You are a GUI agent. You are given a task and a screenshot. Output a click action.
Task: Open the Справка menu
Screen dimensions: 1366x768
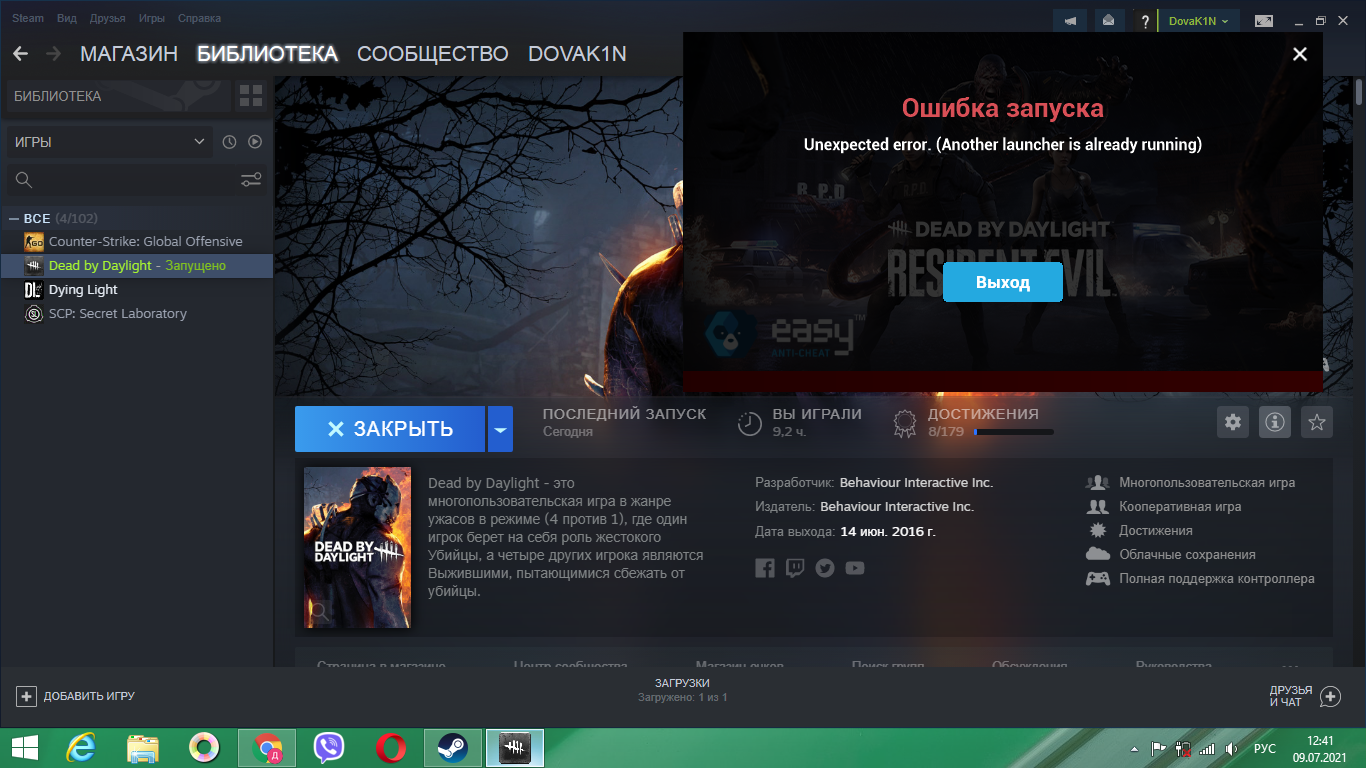pos(200,19)
